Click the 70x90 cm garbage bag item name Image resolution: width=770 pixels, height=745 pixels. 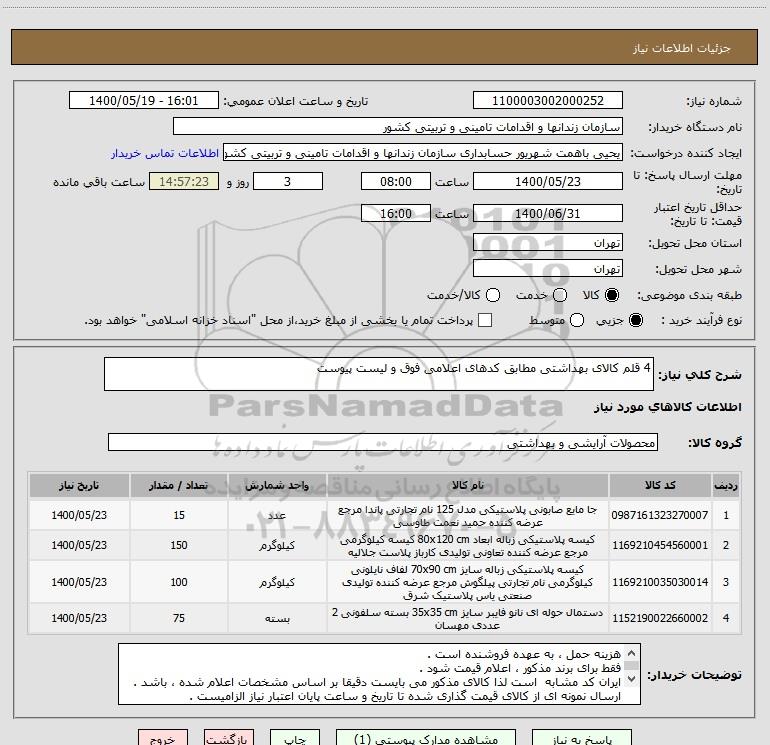tap(468, 582)
